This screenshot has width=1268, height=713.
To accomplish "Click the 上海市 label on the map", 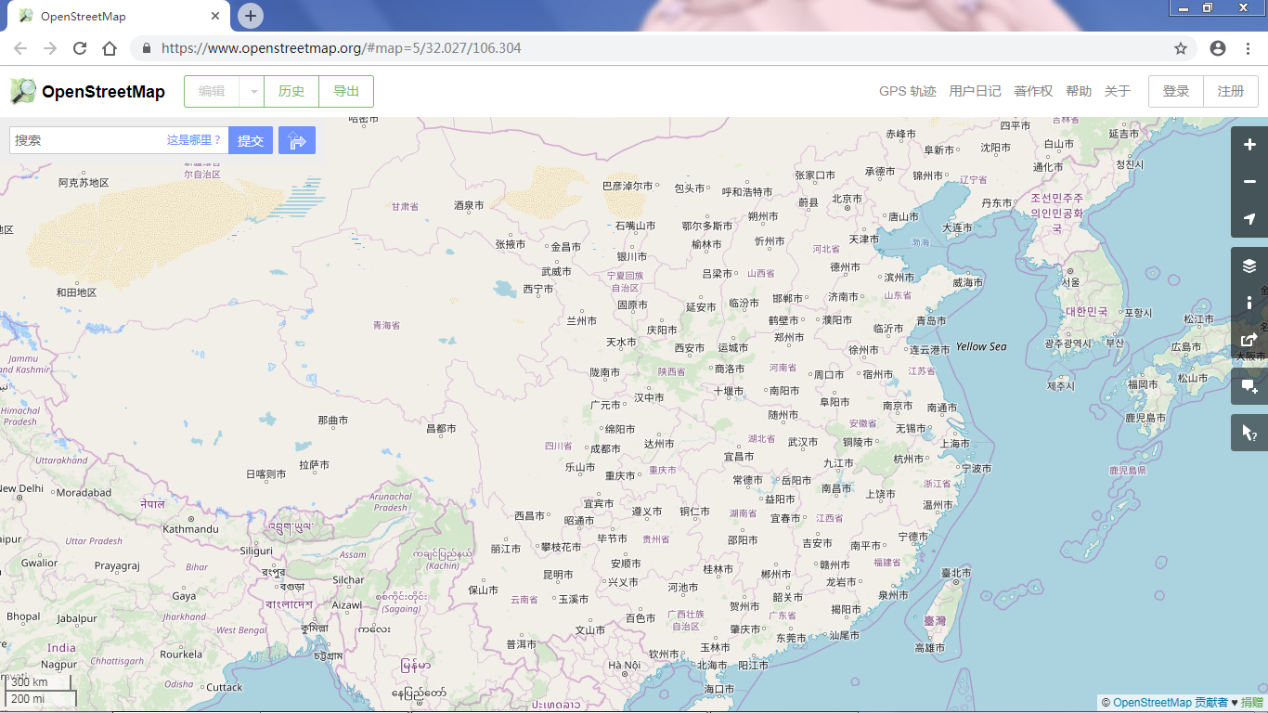I will coord(954,444).
